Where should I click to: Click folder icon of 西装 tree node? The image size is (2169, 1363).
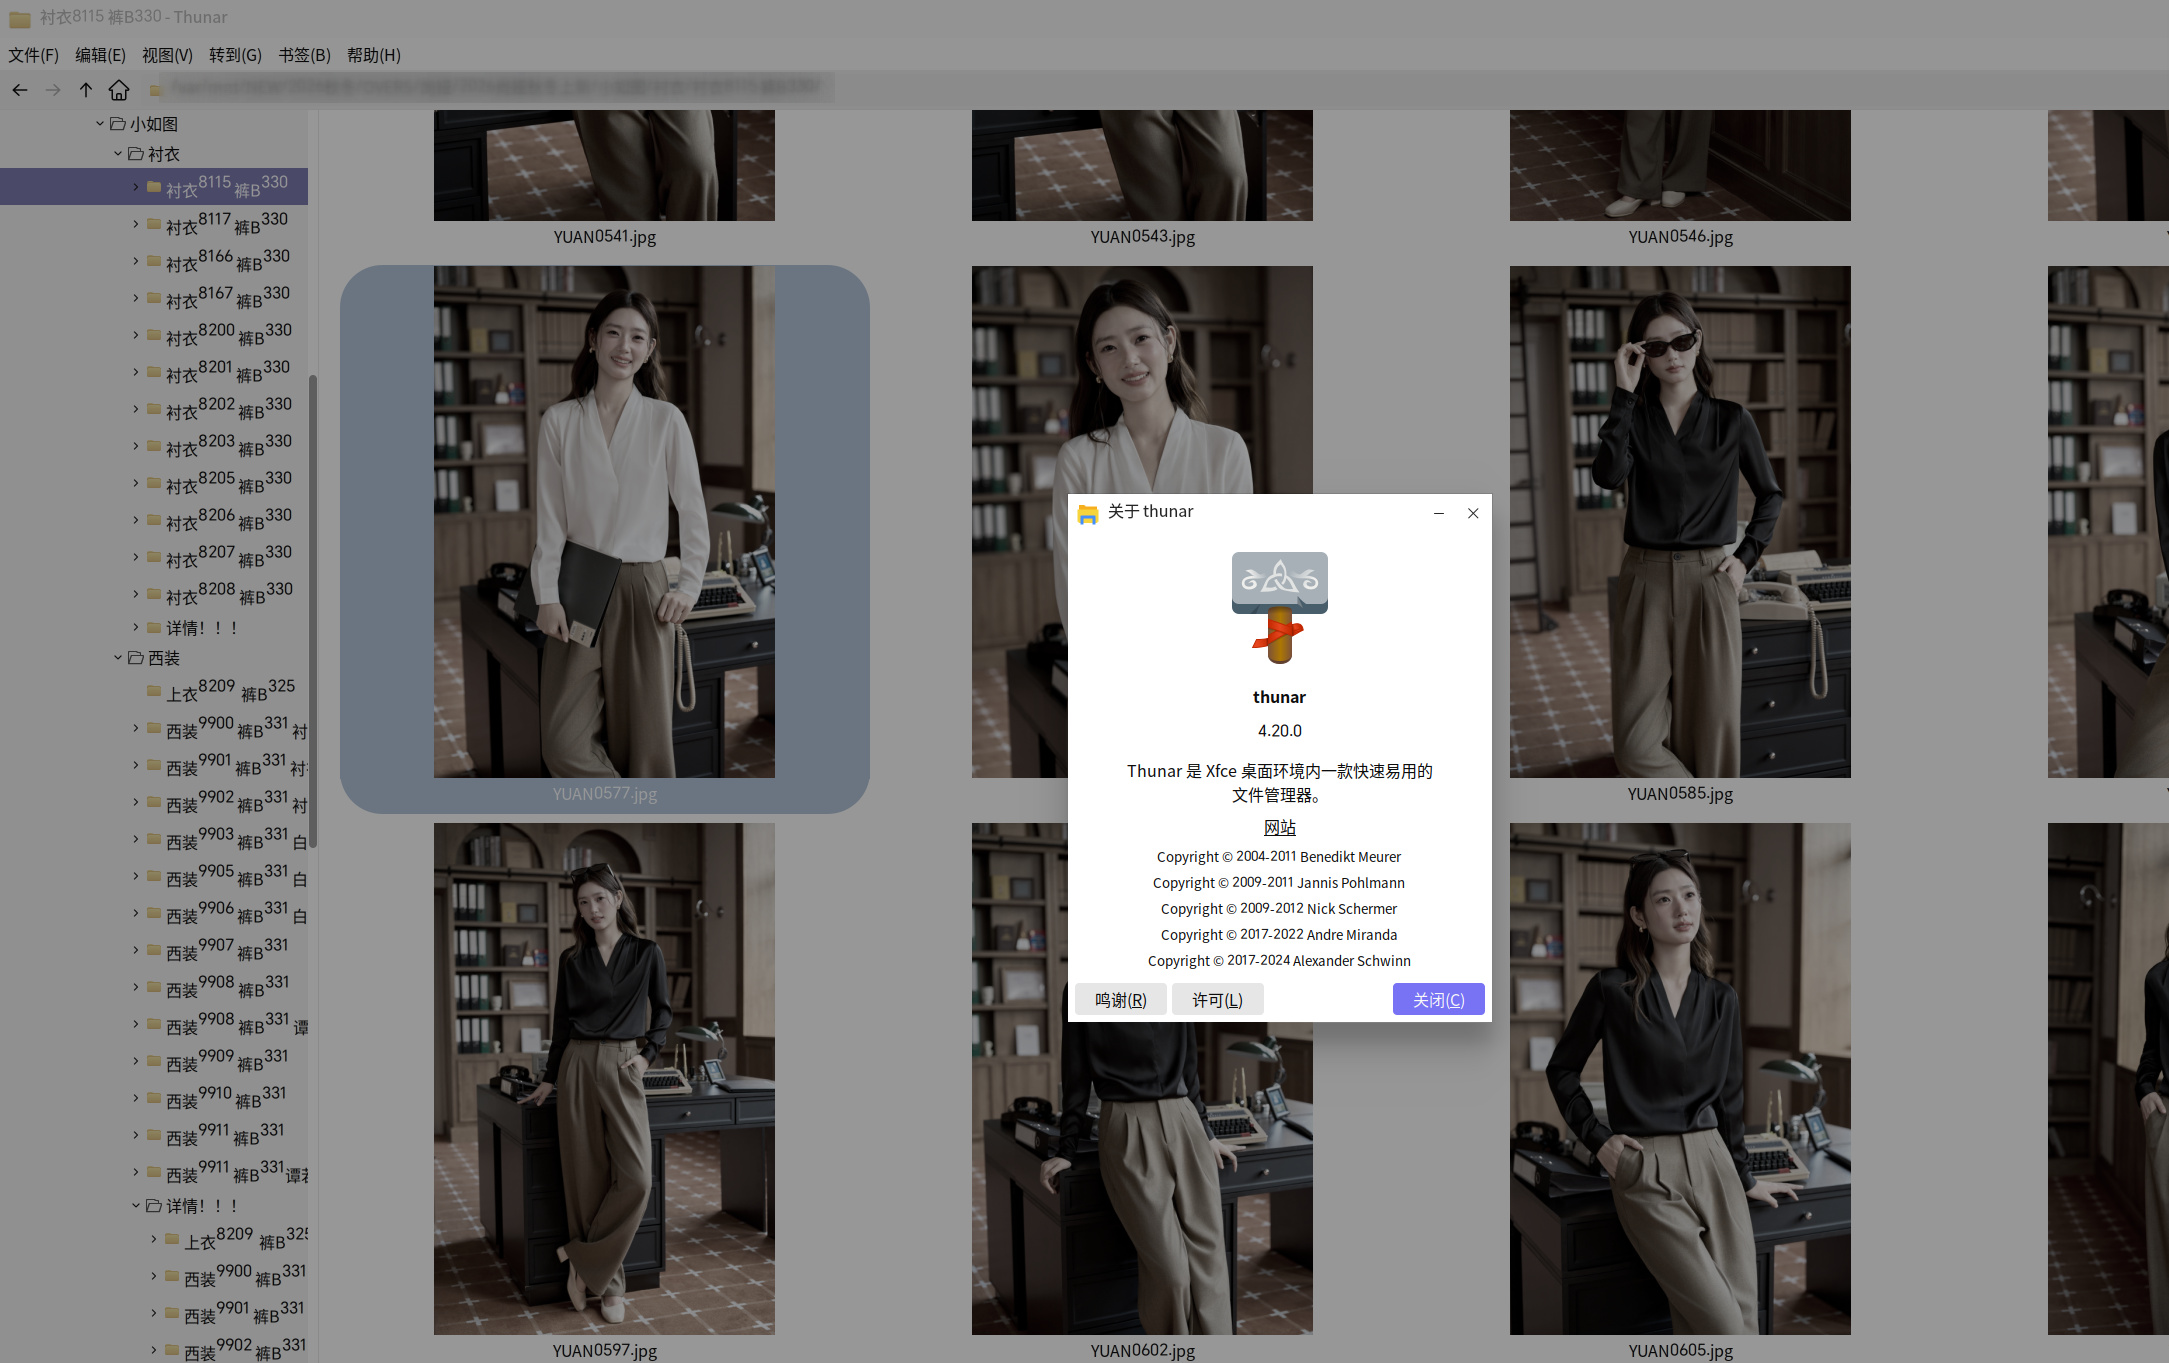coord(136,658)
